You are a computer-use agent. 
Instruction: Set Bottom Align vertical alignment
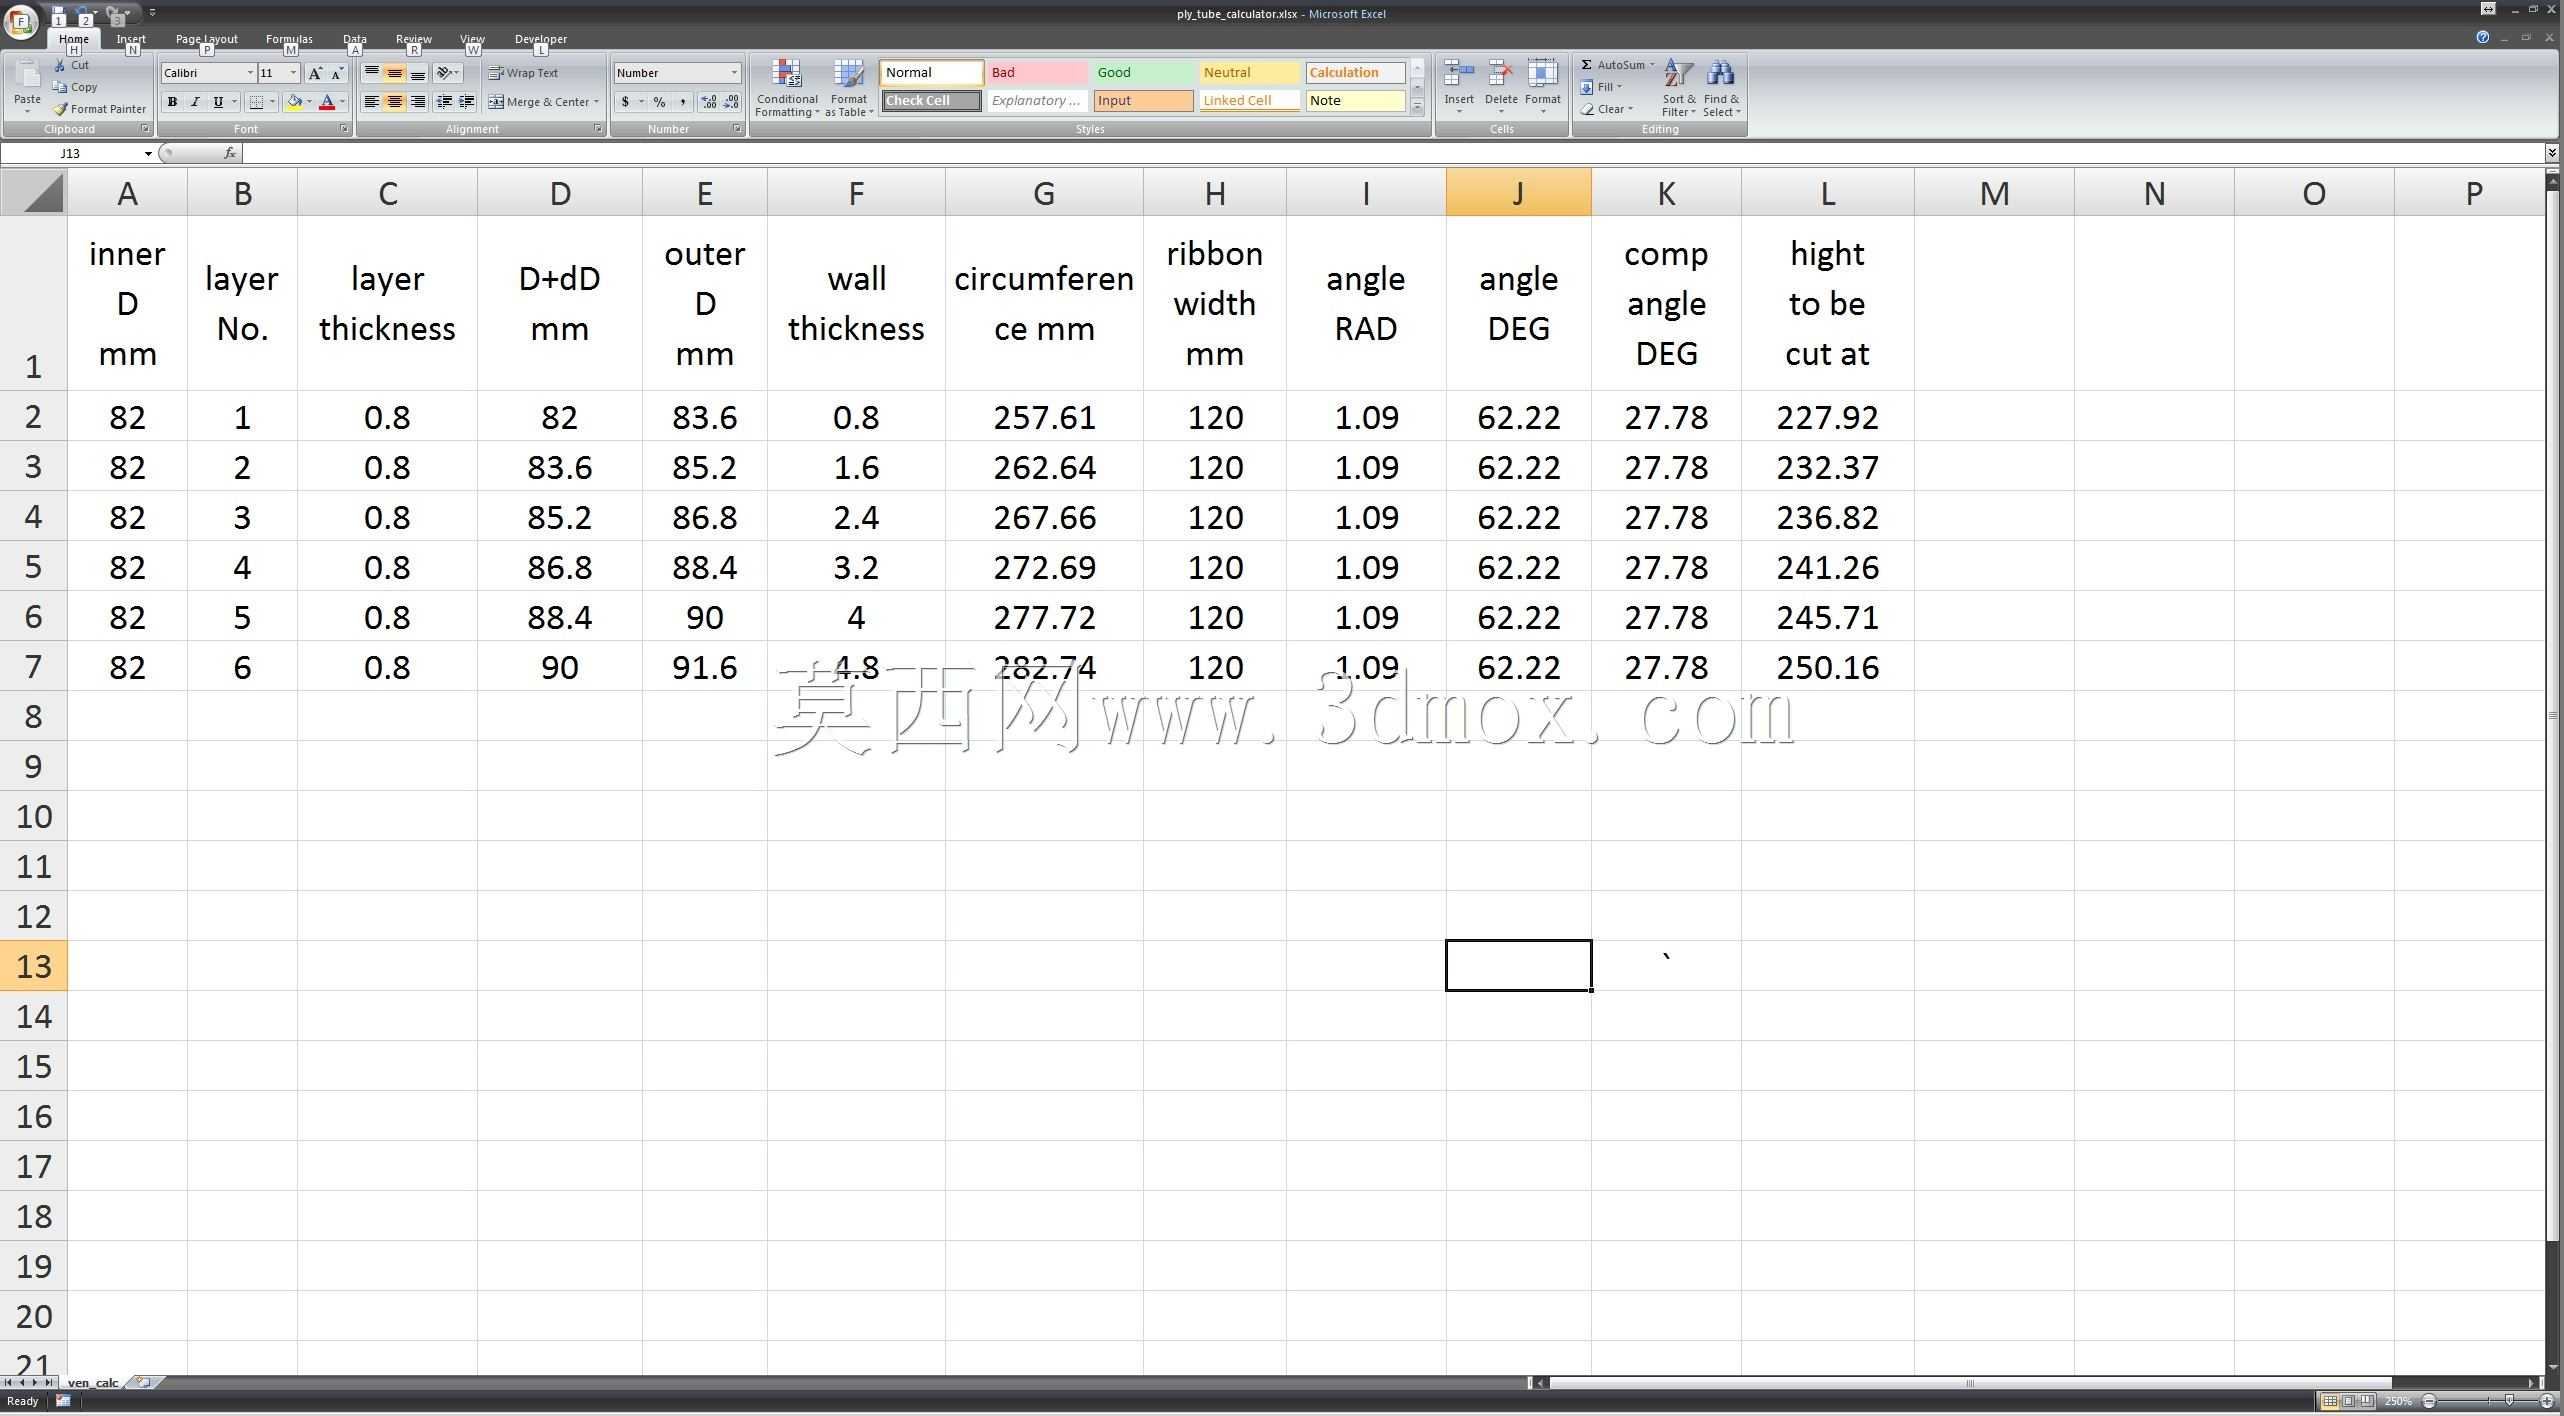[x=417, y=73]
